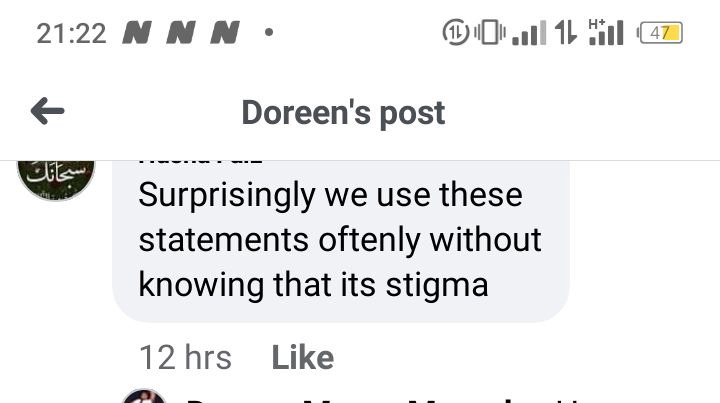
Task: Tap the partially hidden commenter name above the comment
Action: pyautogui.click(x=200, y=162)
